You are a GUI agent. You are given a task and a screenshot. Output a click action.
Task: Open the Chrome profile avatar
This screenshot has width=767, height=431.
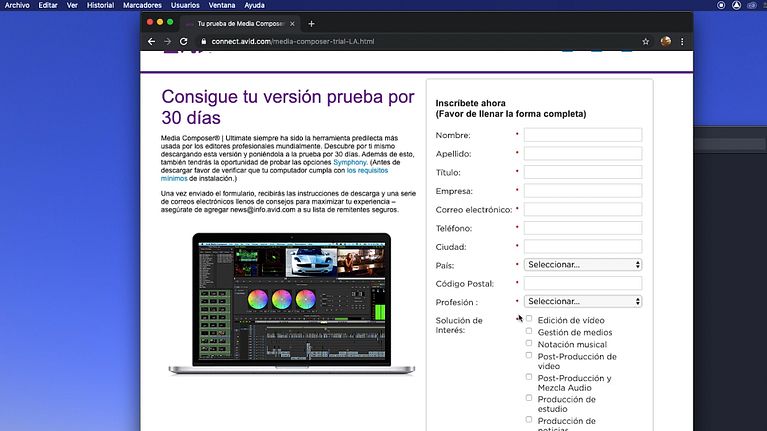(x=665, y=42)
